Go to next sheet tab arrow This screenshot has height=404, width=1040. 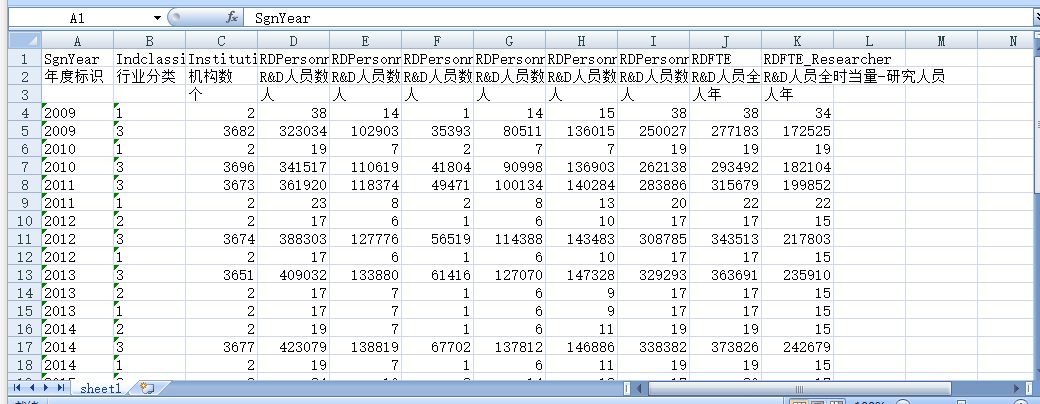point(45,387)
